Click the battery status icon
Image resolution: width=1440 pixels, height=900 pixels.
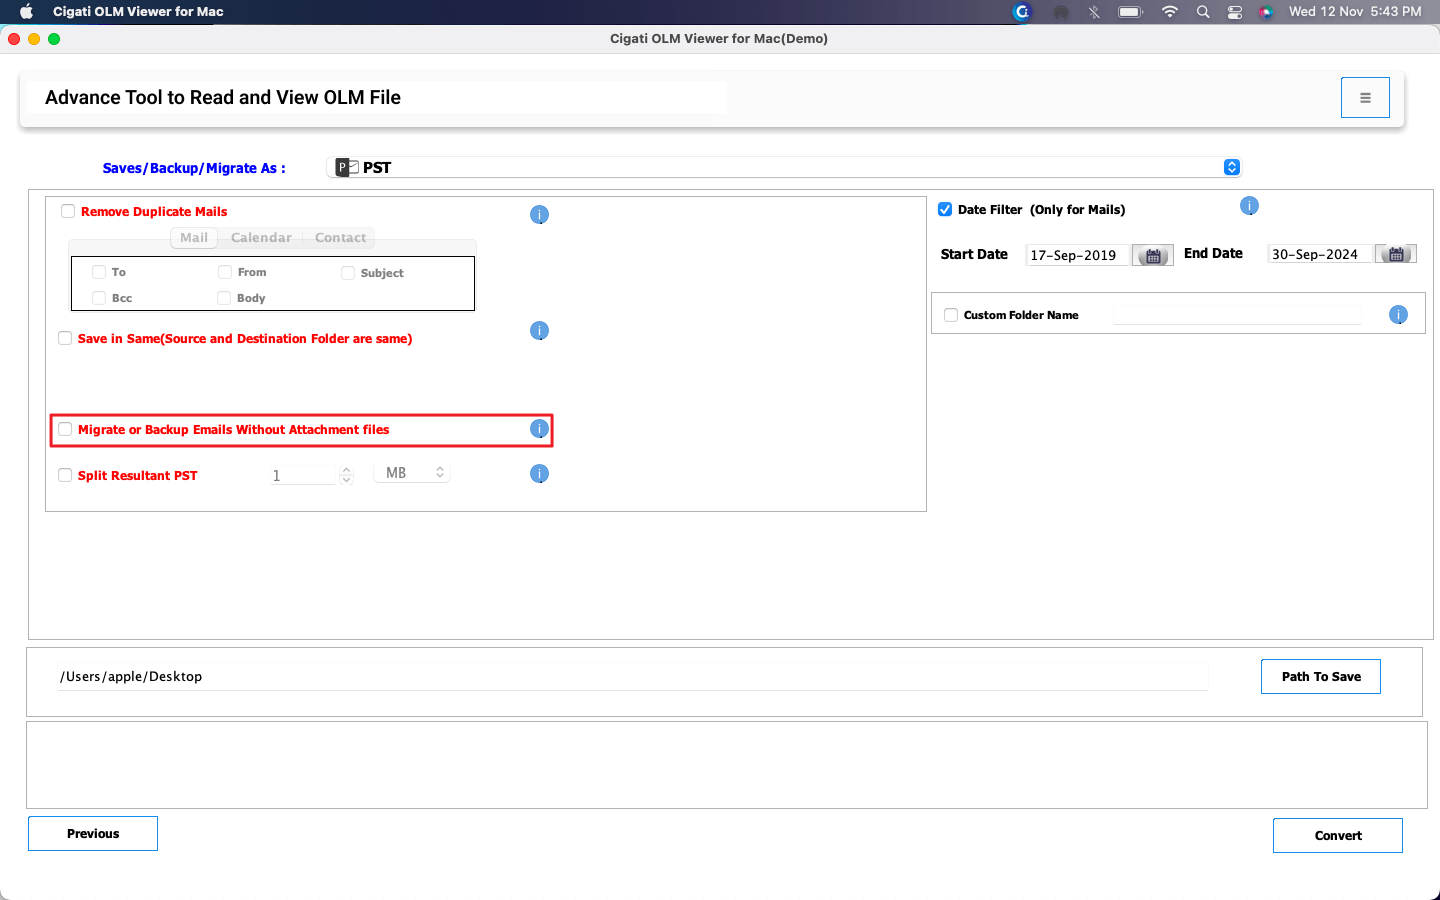(x=1130, y=12)
